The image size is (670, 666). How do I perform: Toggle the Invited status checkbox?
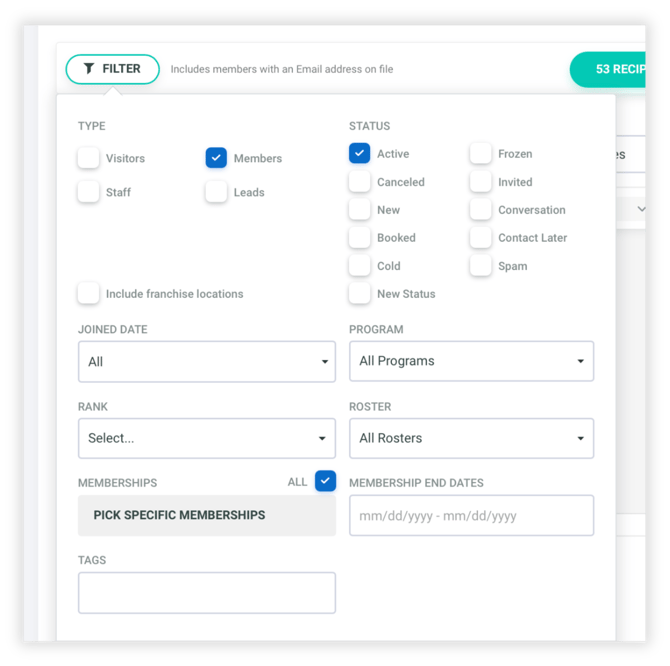click(x=481, y=182)
